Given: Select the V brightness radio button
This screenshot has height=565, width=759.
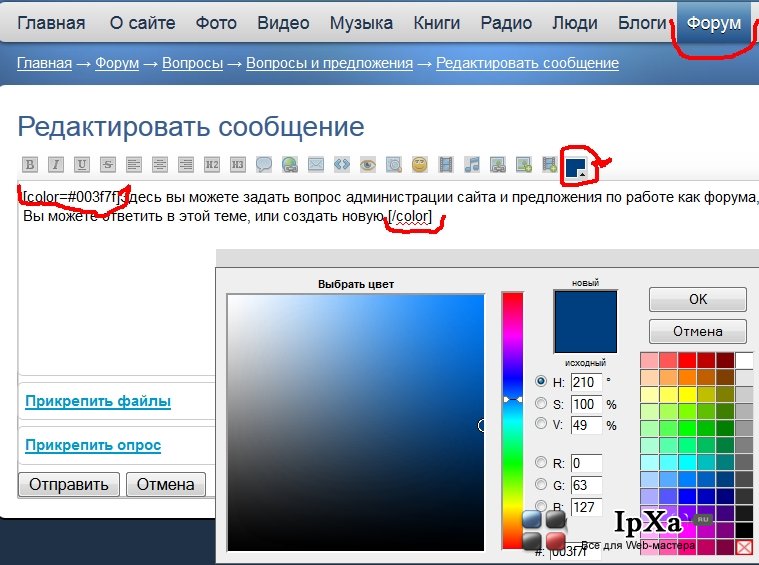Looking at the screenshot, I should click(x=541, y=424).
